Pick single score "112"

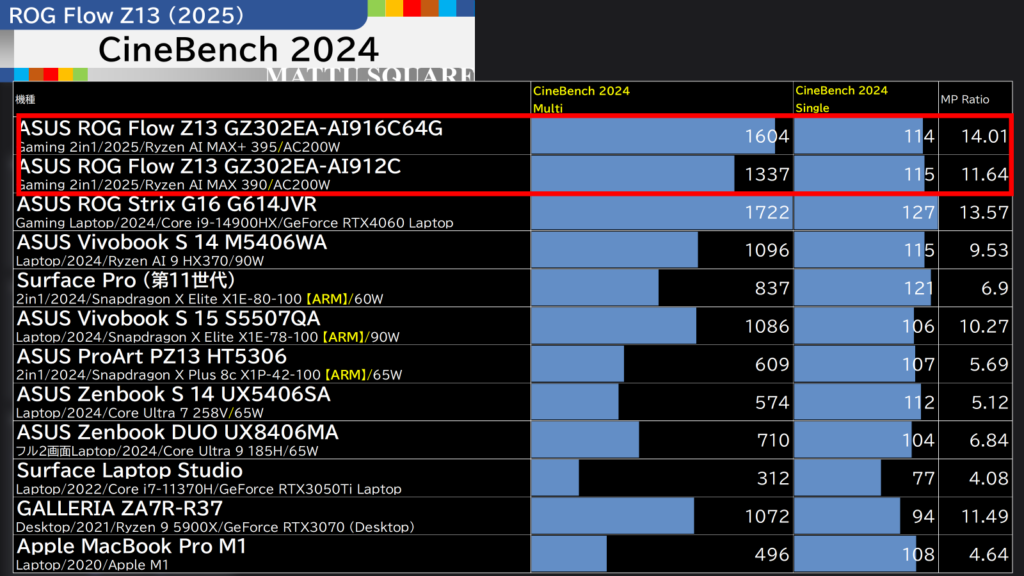point(919,402)
